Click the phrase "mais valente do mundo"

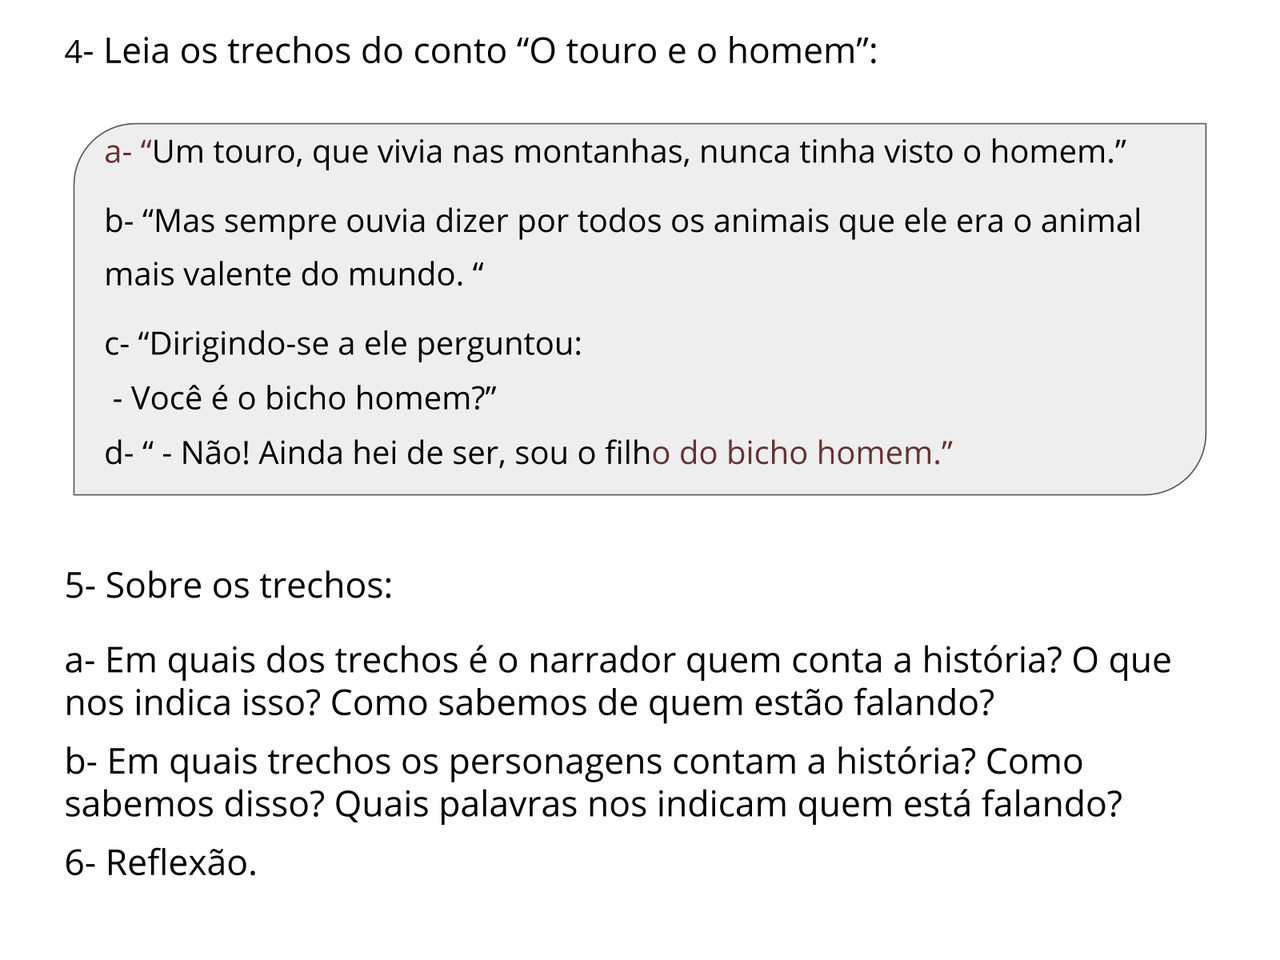(x=284, y=275)
